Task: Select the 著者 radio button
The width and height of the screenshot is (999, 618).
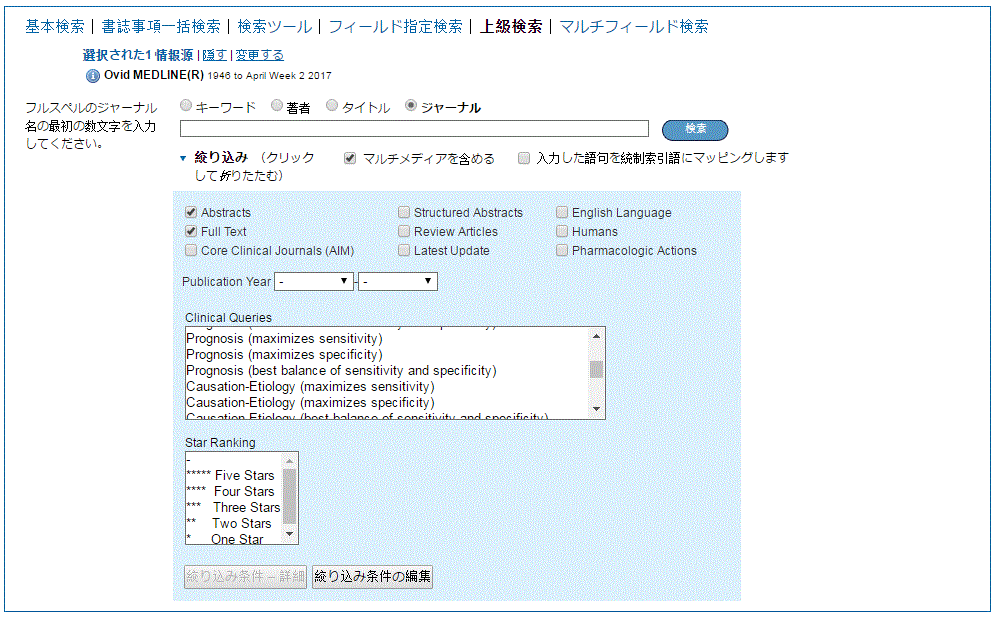Action: point(277,105)
